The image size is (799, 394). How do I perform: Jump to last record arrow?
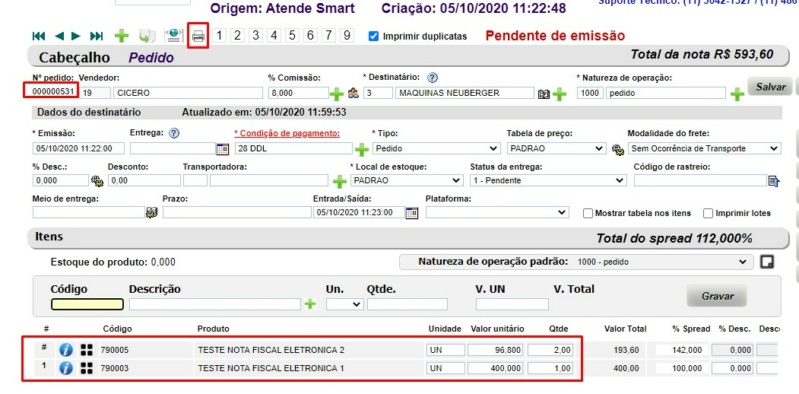[x=96, y=36]
